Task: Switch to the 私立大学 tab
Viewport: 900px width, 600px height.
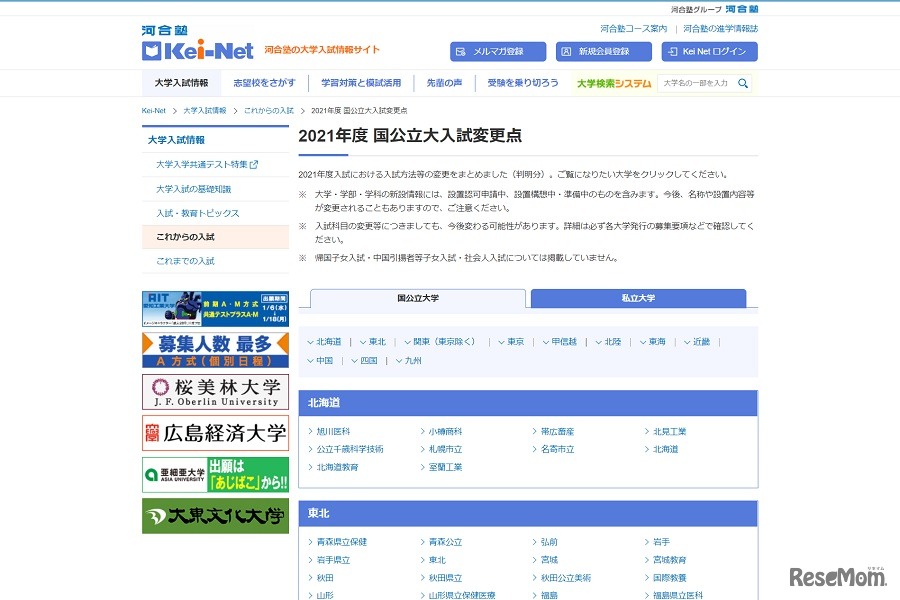Action: [638, 298]
